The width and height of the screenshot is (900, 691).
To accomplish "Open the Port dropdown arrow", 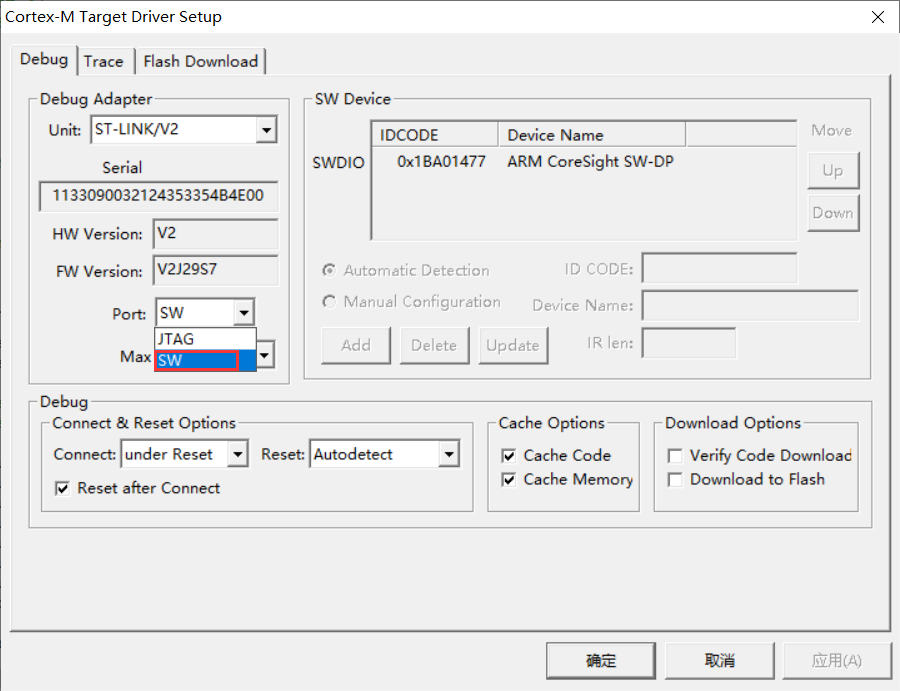I will pos(244,313).
